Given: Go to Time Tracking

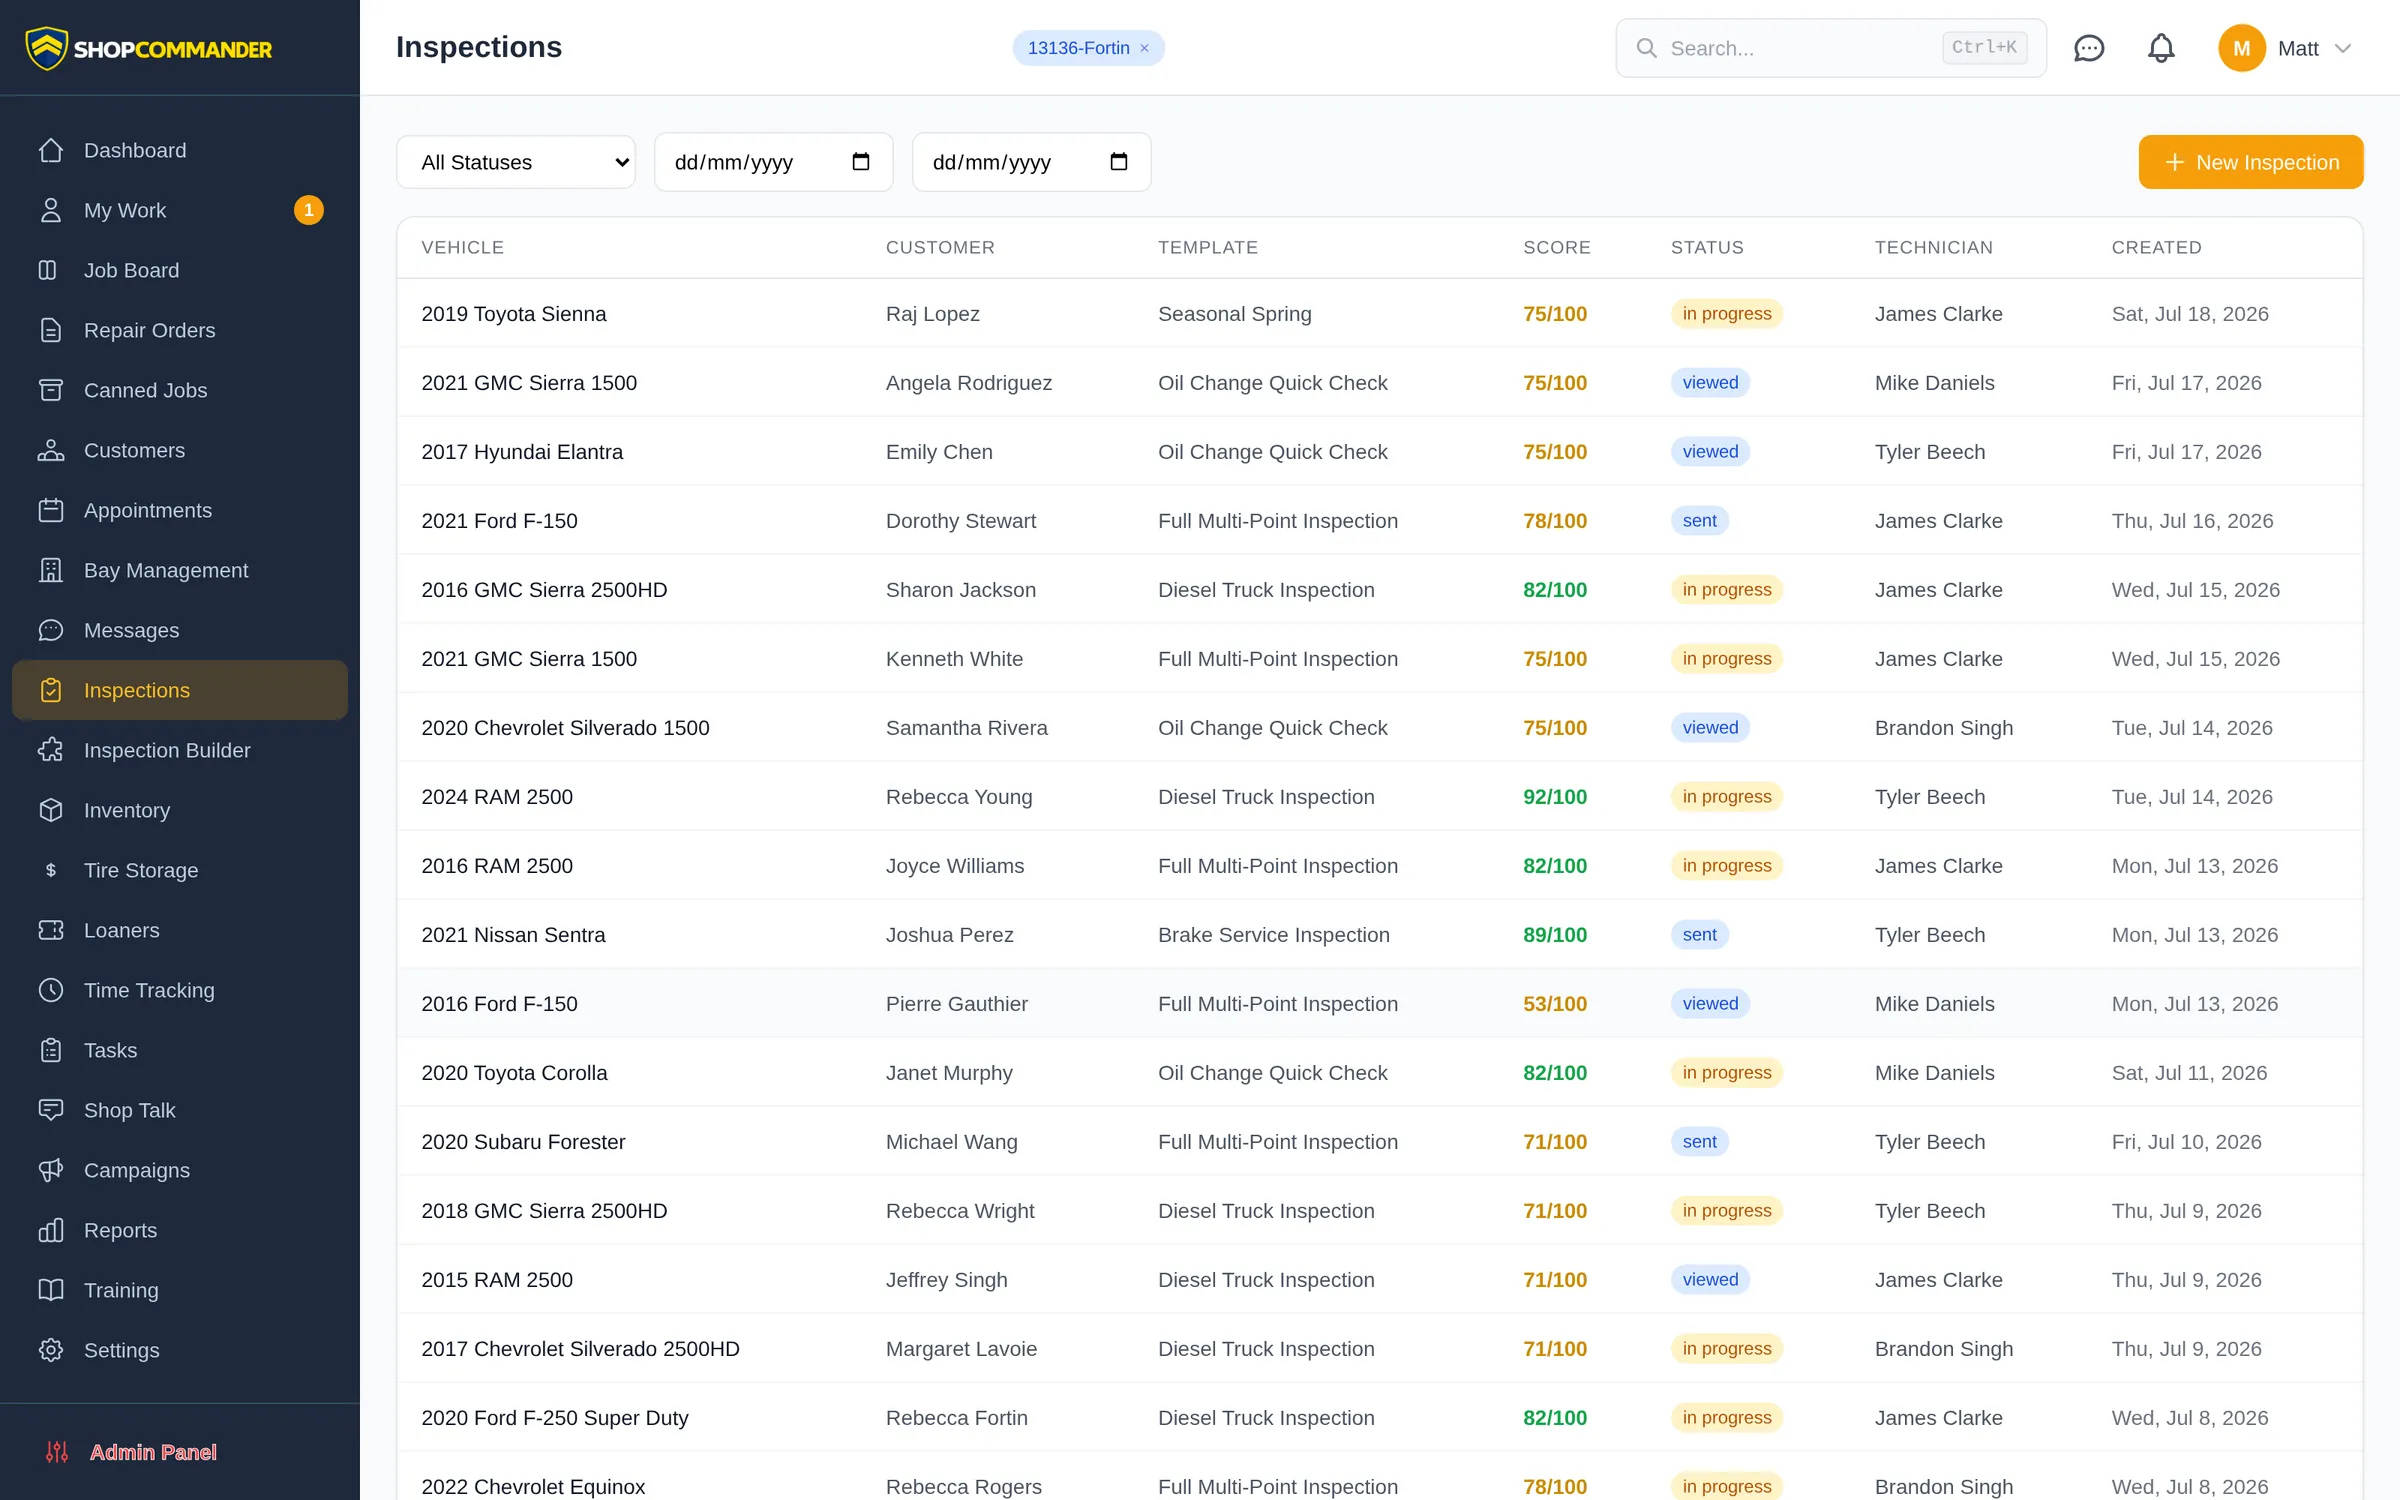Looking at the screenshot, I should [x=180, y=990].
